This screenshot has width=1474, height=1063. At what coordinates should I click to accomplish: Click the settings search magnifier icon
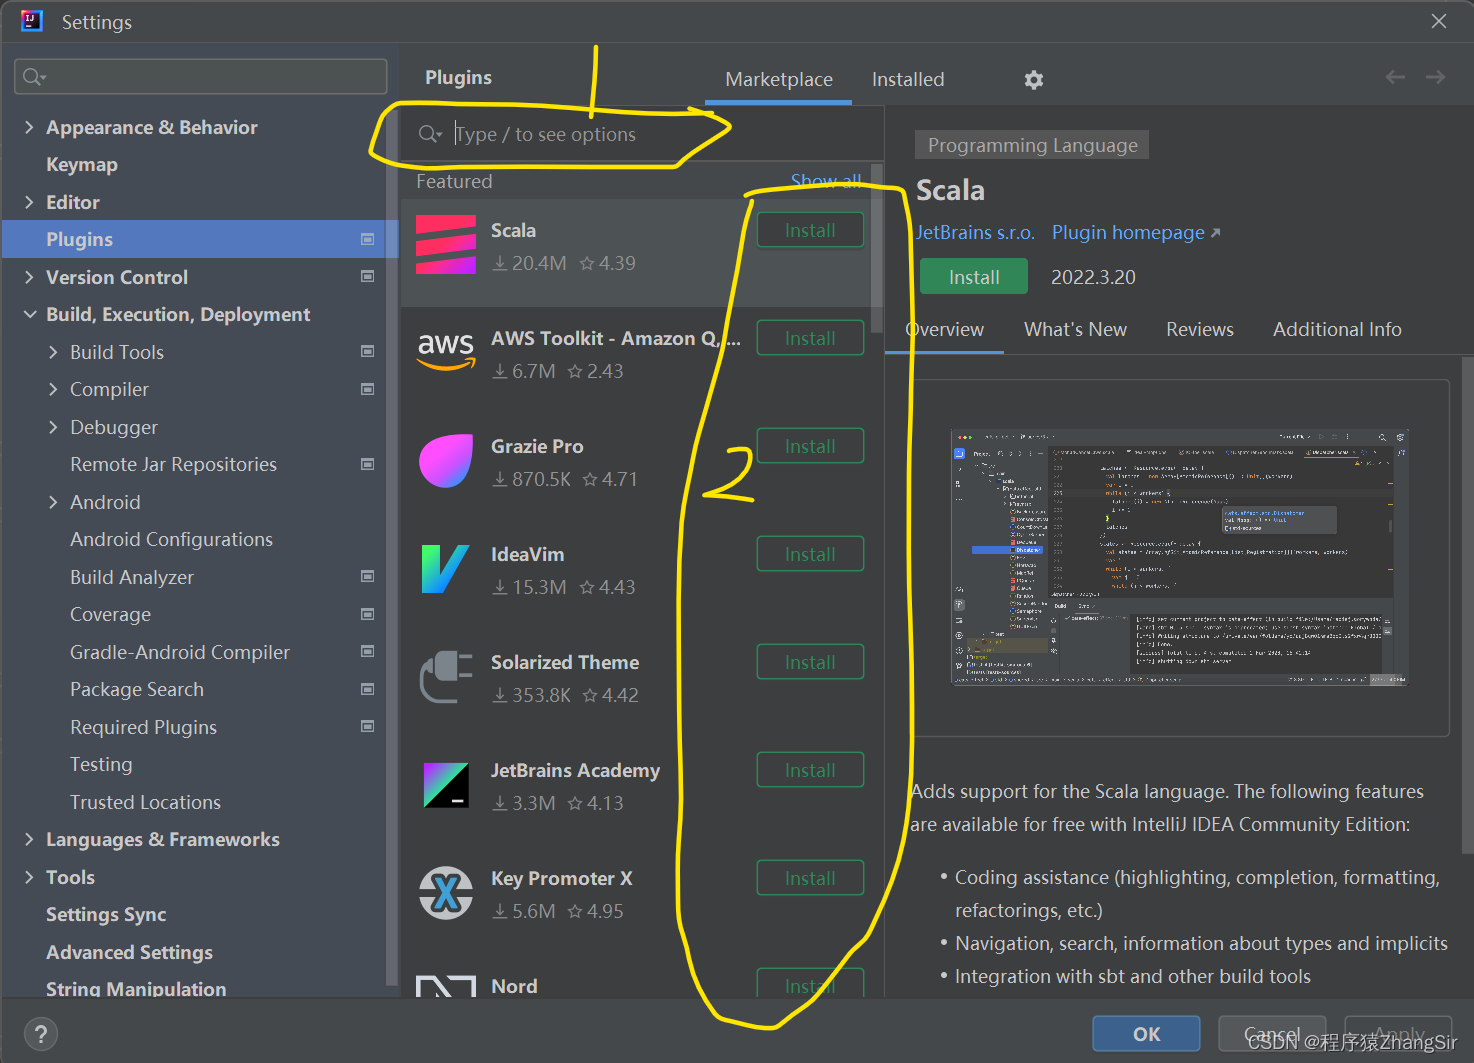33,77
